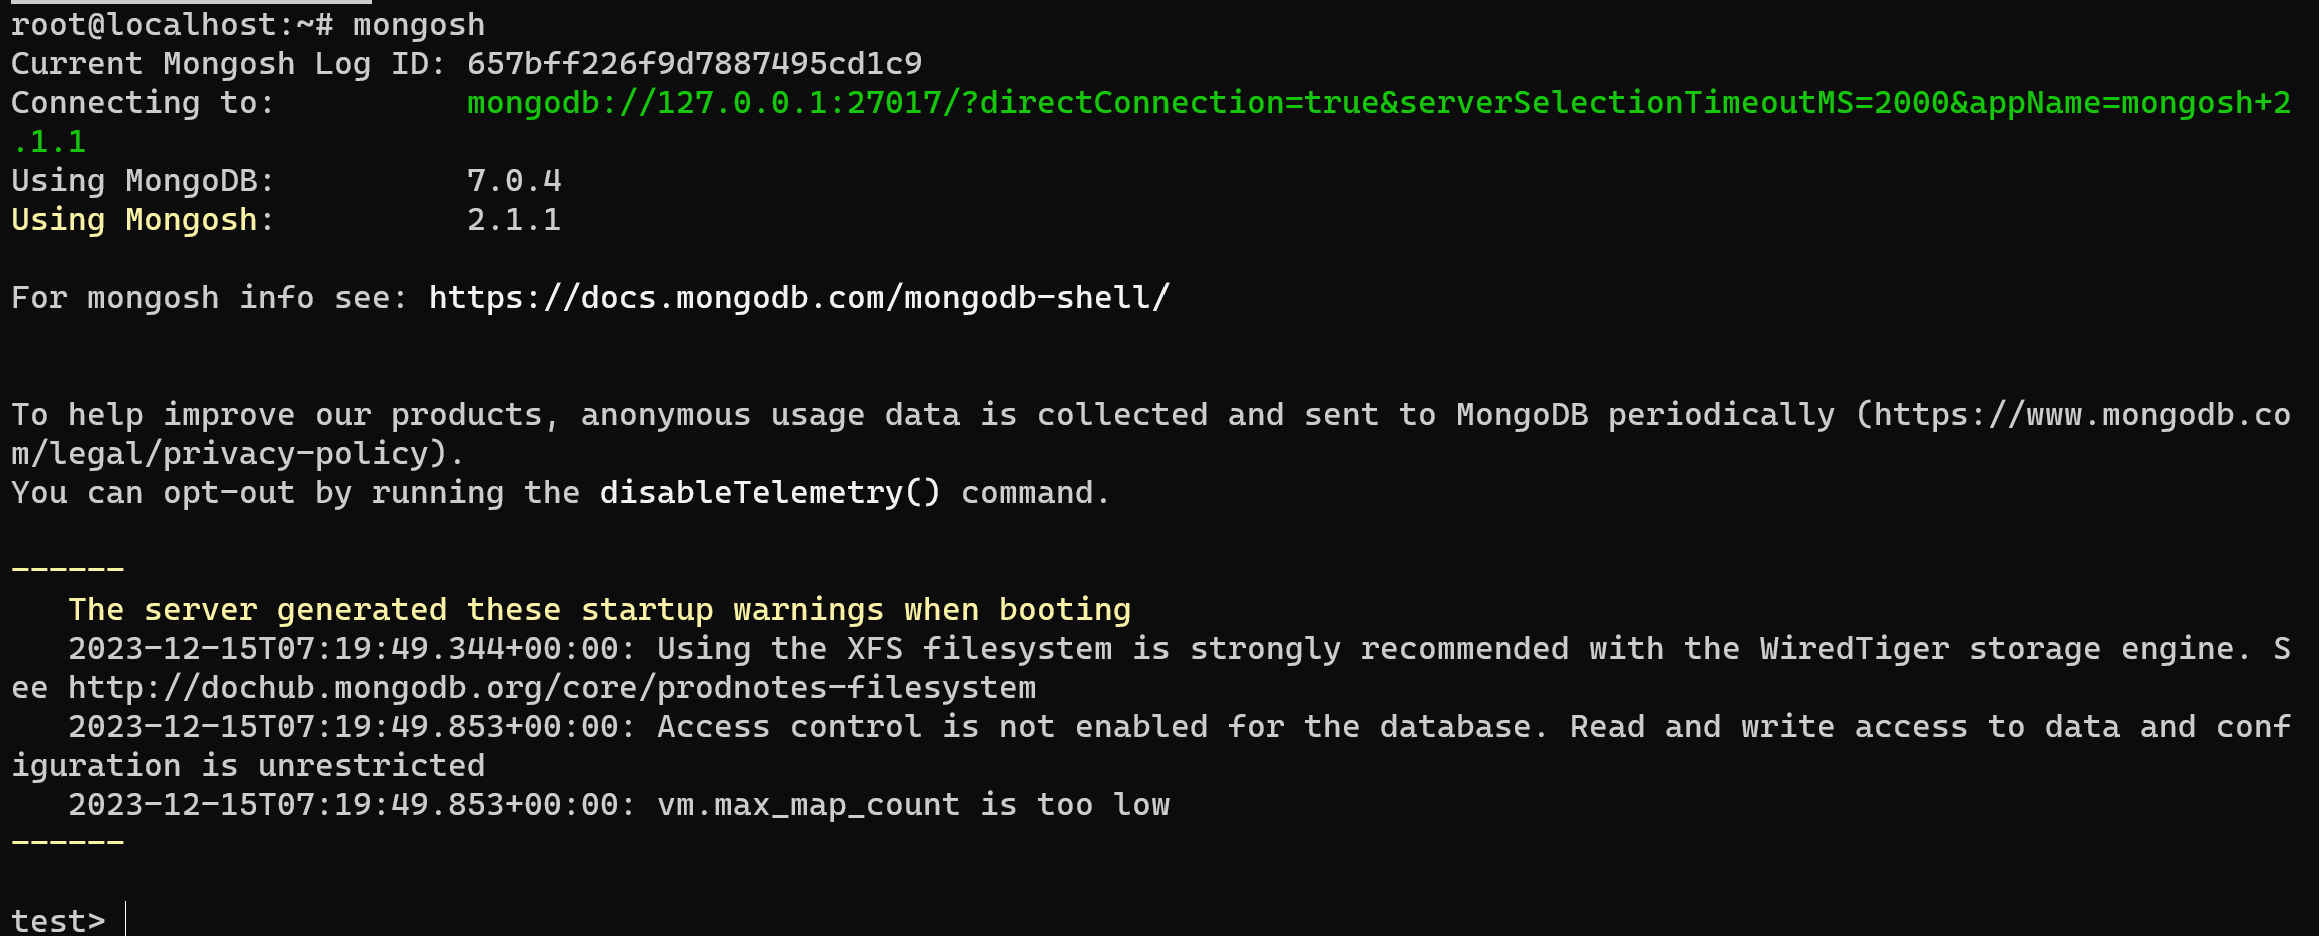Screen dimensions: 2320x936
Task: Click the XFS filesystem warning timestamp
Action: [350, 649]
